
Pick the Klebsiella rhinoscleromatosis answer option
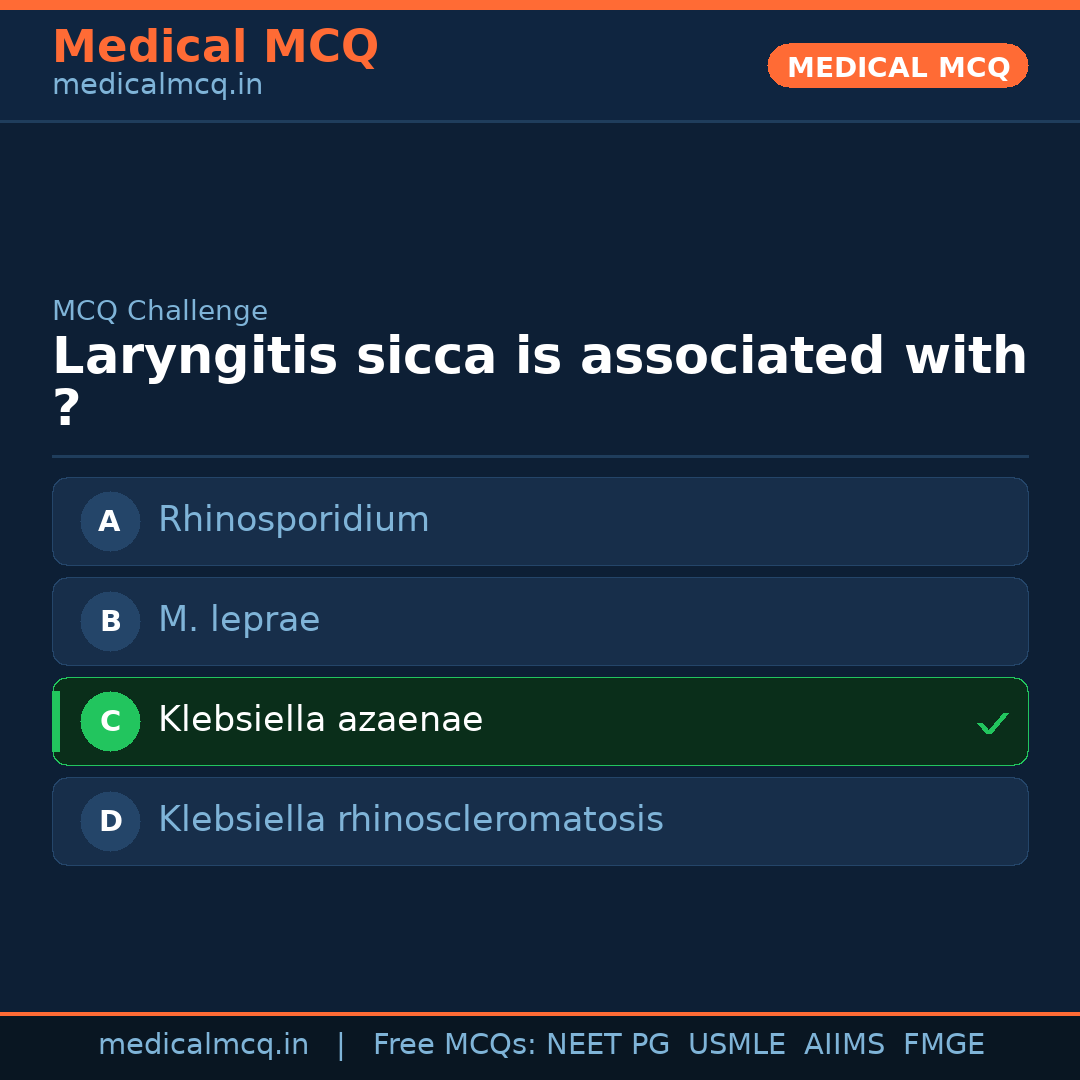click(410, 820)
